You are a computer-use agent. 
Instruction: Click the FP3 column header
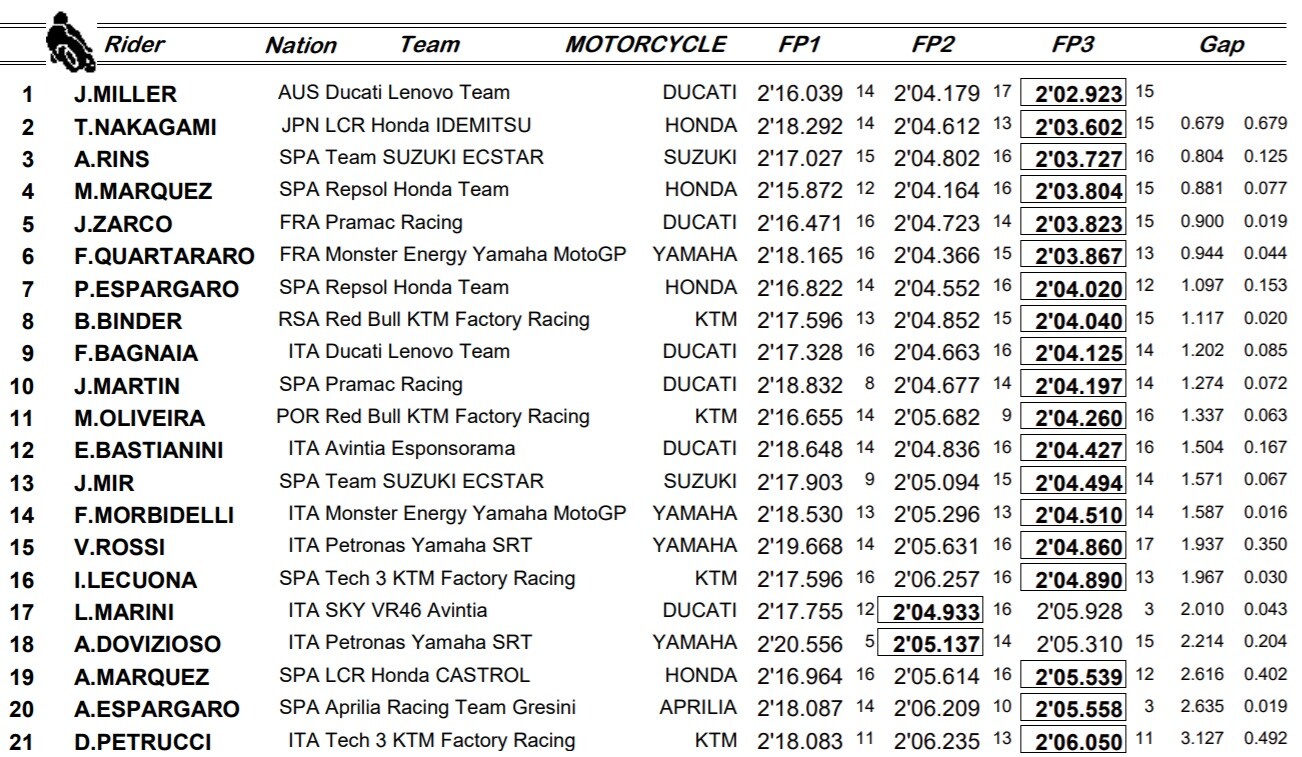coord(1073,44)
